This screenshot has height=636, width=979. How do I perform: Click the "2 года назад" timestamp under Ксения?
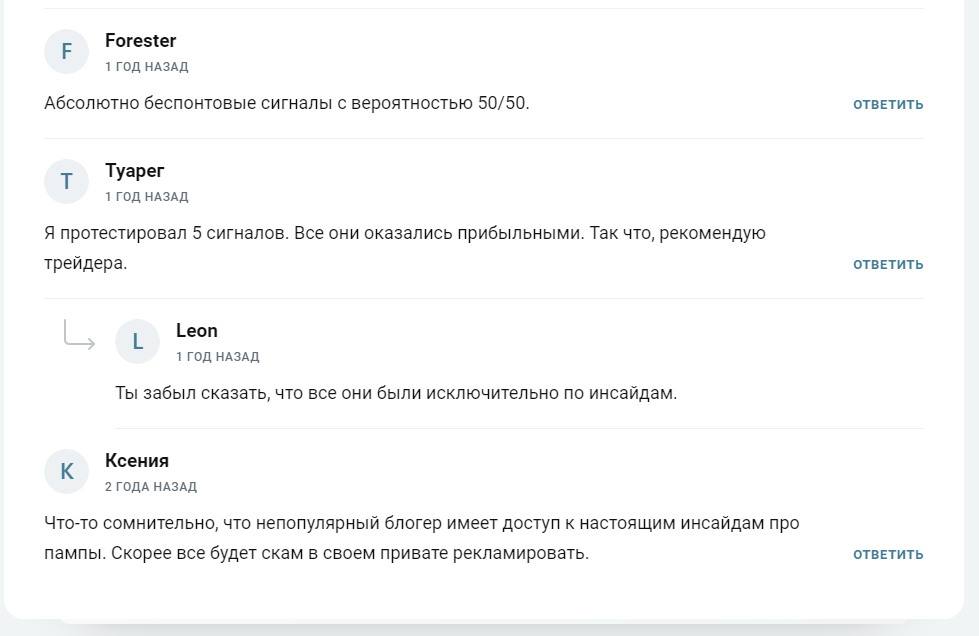(150, 487)
